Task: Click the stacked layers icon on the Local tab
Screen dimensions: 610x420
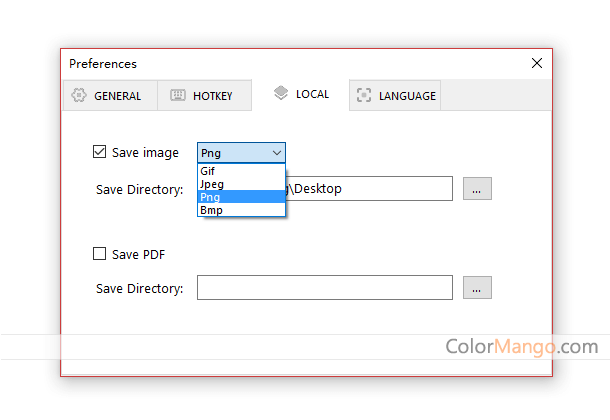Action: pyautogui.click(x=281, y=93)
